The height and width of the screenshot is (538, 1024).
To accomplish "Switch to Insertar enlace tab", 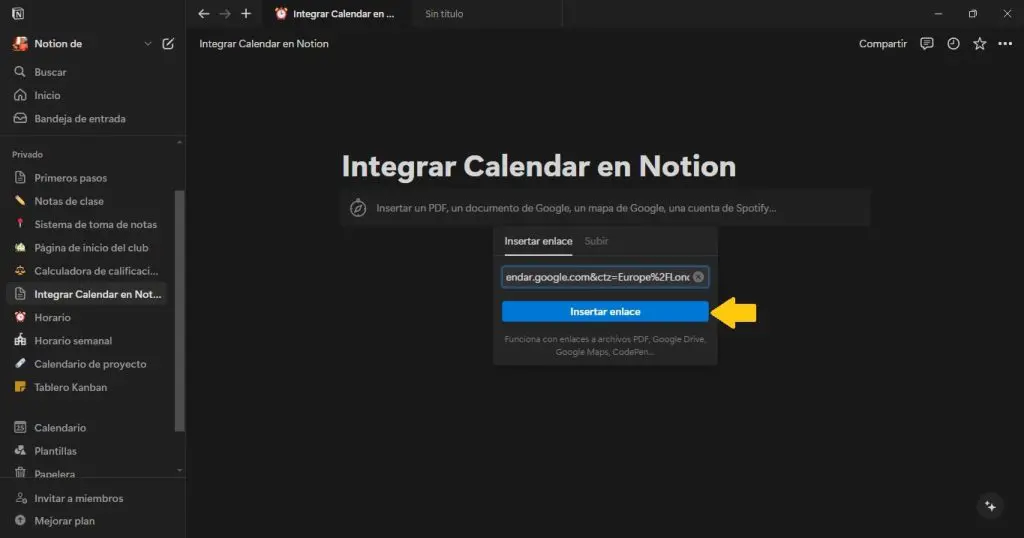I will point(538,242).
